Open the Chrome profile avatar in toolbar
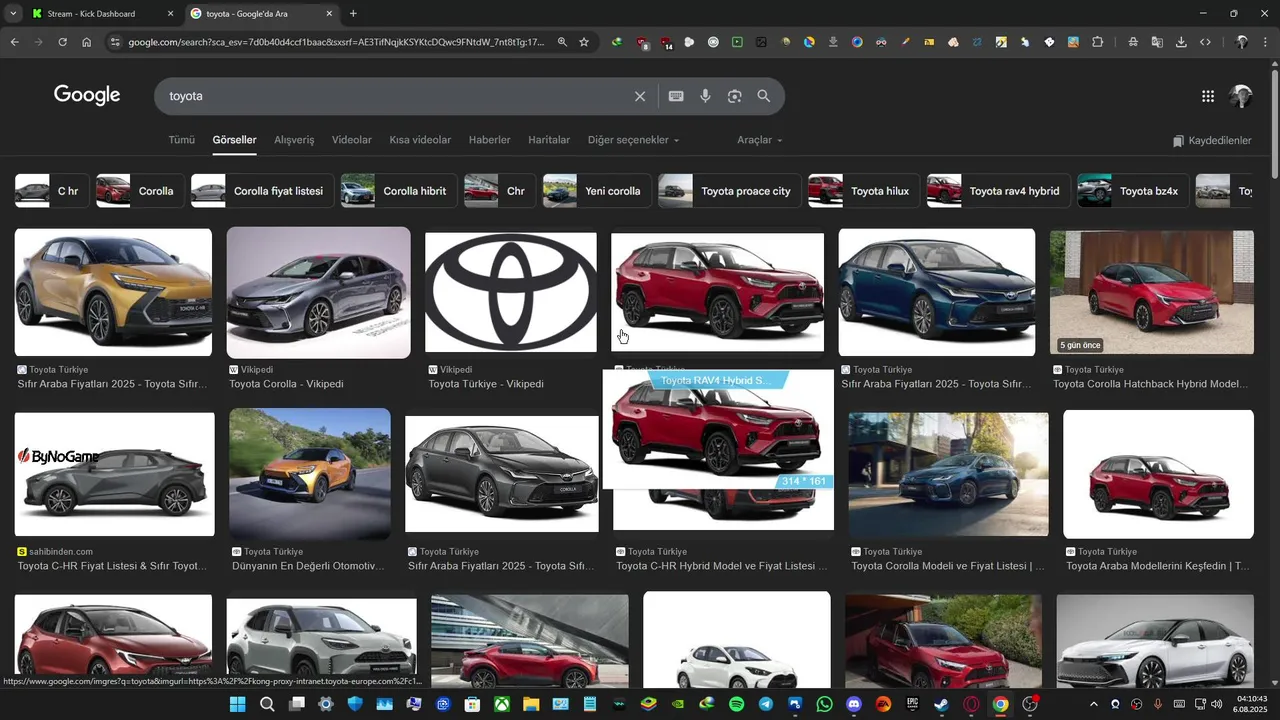This screenshot has height=720, width=1280. coord(1242,42)
